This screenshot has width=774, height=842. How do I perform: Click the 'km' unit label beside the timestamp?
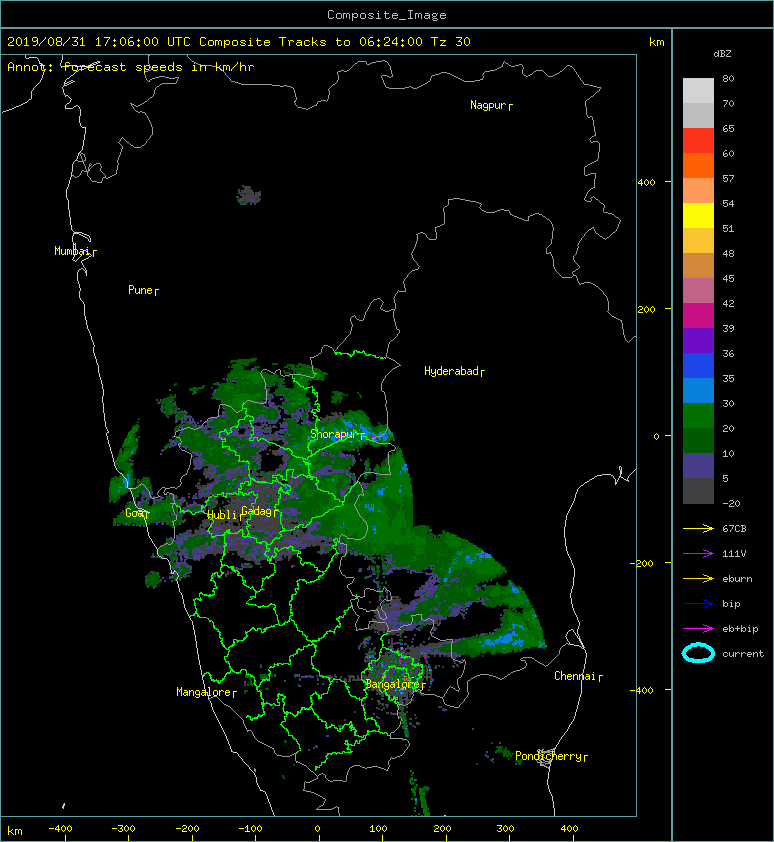[656, 42]
